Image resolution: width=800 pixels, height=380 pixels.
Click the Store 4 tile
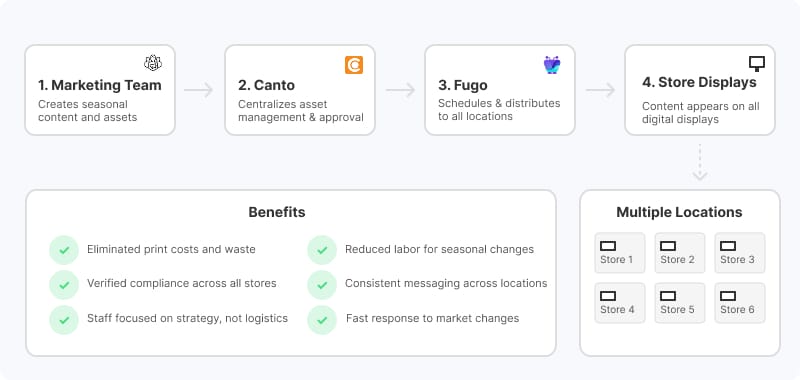619,303
